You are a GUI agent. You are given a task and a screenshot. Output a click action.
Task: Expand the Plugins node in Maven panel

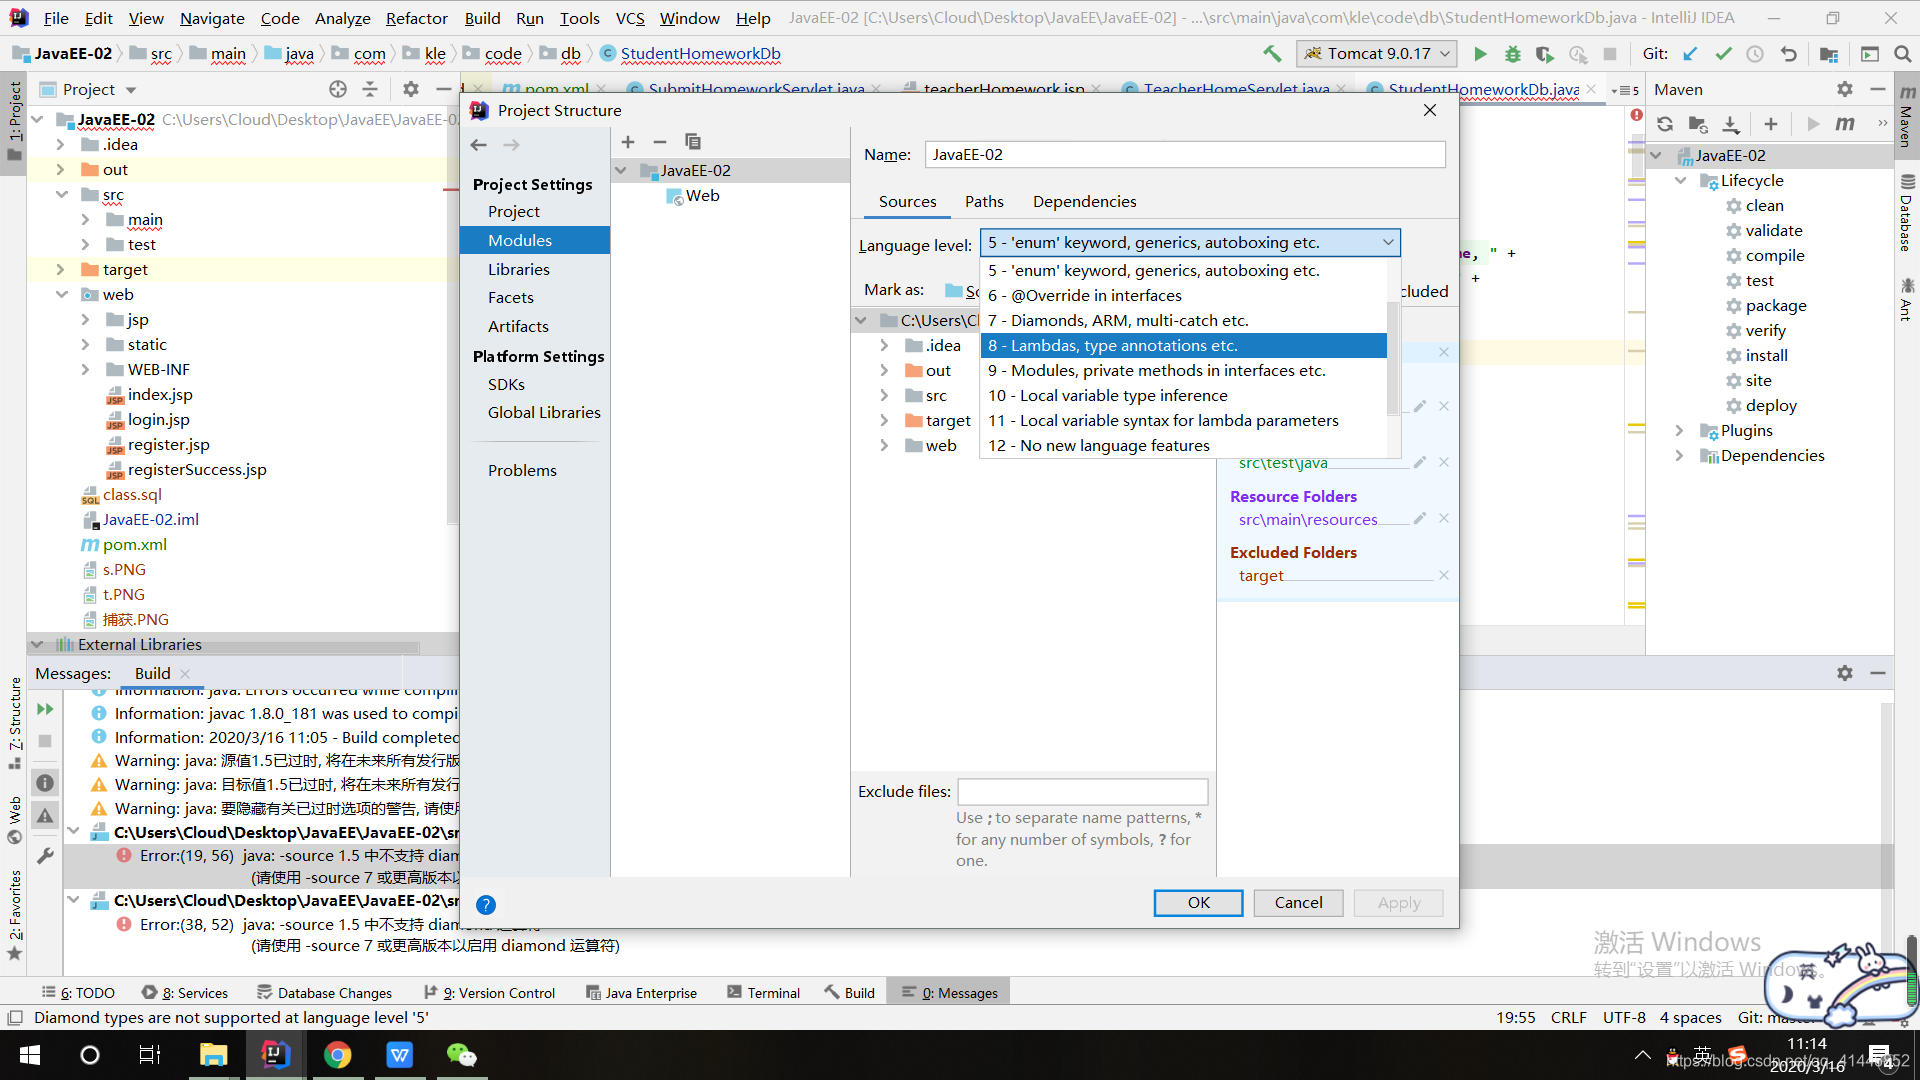coord(1680,431)
